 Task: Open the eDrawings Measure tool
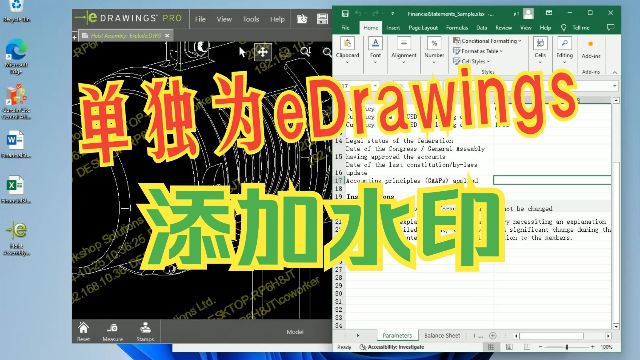pos(113,331)
